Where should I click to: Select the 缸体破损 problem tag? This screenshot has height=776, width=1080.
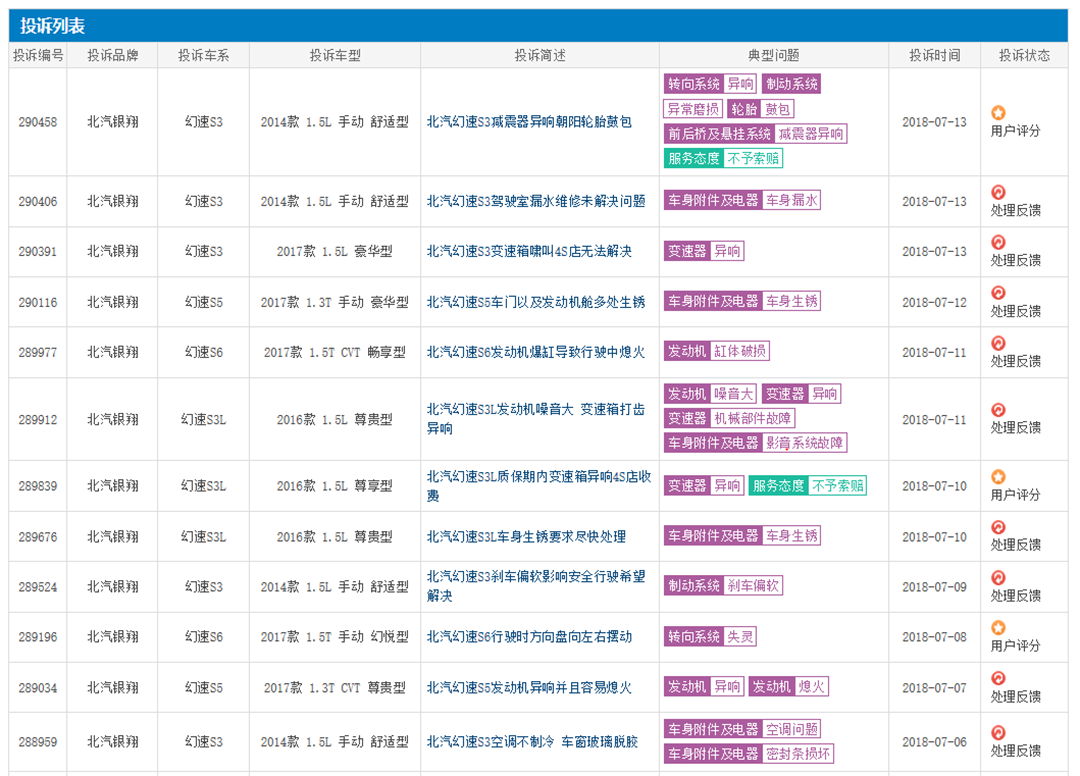pos(740,351)
